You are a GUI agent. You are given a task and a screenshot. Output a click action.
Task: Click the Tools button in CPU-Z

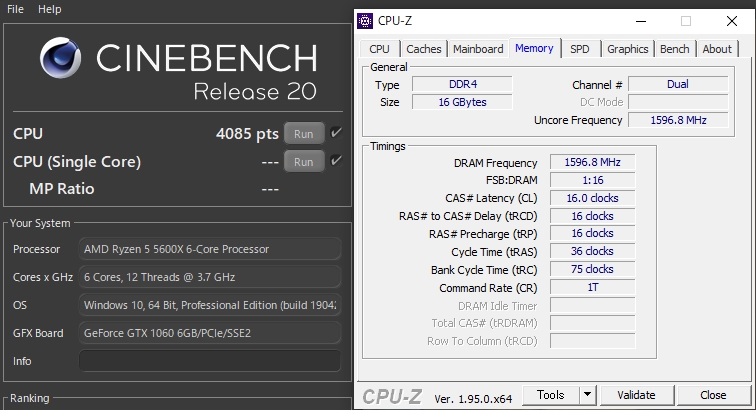(551, 395)
